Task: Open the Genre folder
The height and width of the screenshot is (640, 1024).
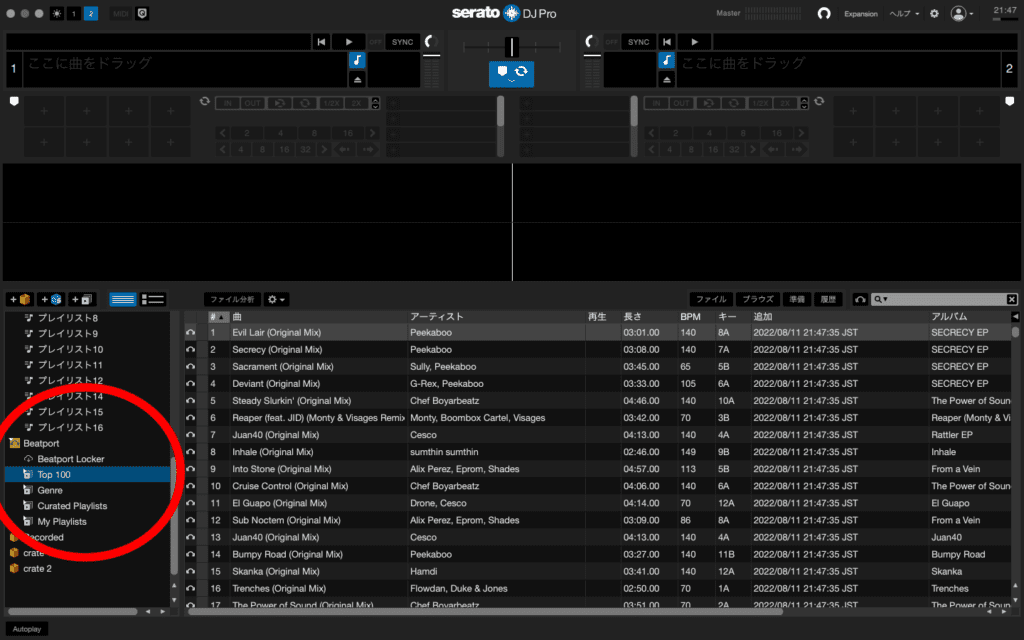Action: pyautogui.click(x=50, y=490)
